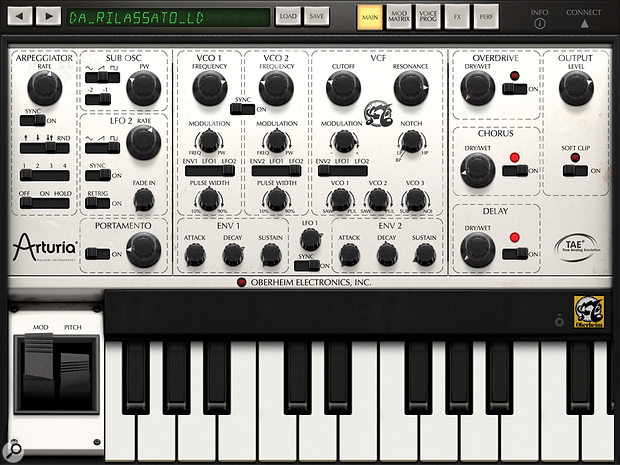
Task: Click the Oberheim logo on the VCF panel
Action: click(x=378, y=114)
